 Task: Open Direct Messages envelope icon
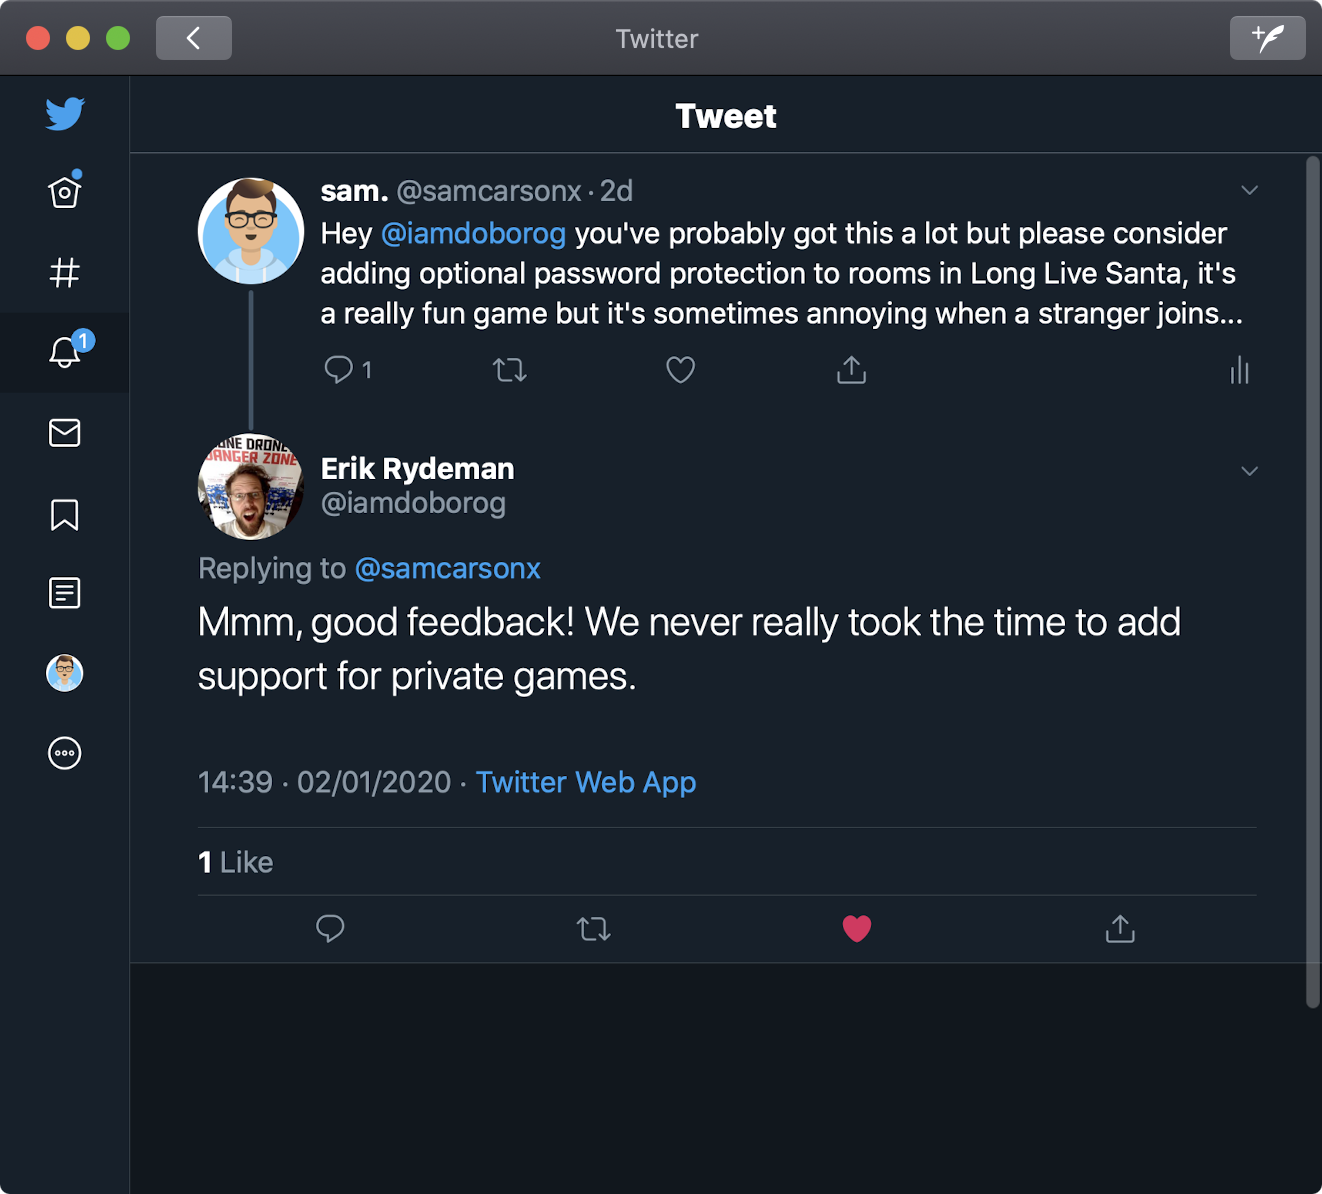tap(65, 433)
